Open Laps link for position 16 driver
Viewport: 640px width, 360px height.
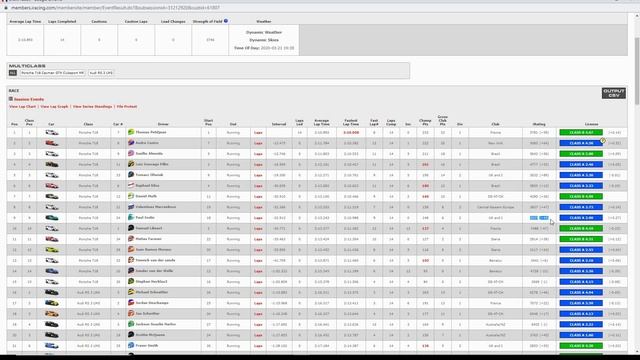[258, 292]
